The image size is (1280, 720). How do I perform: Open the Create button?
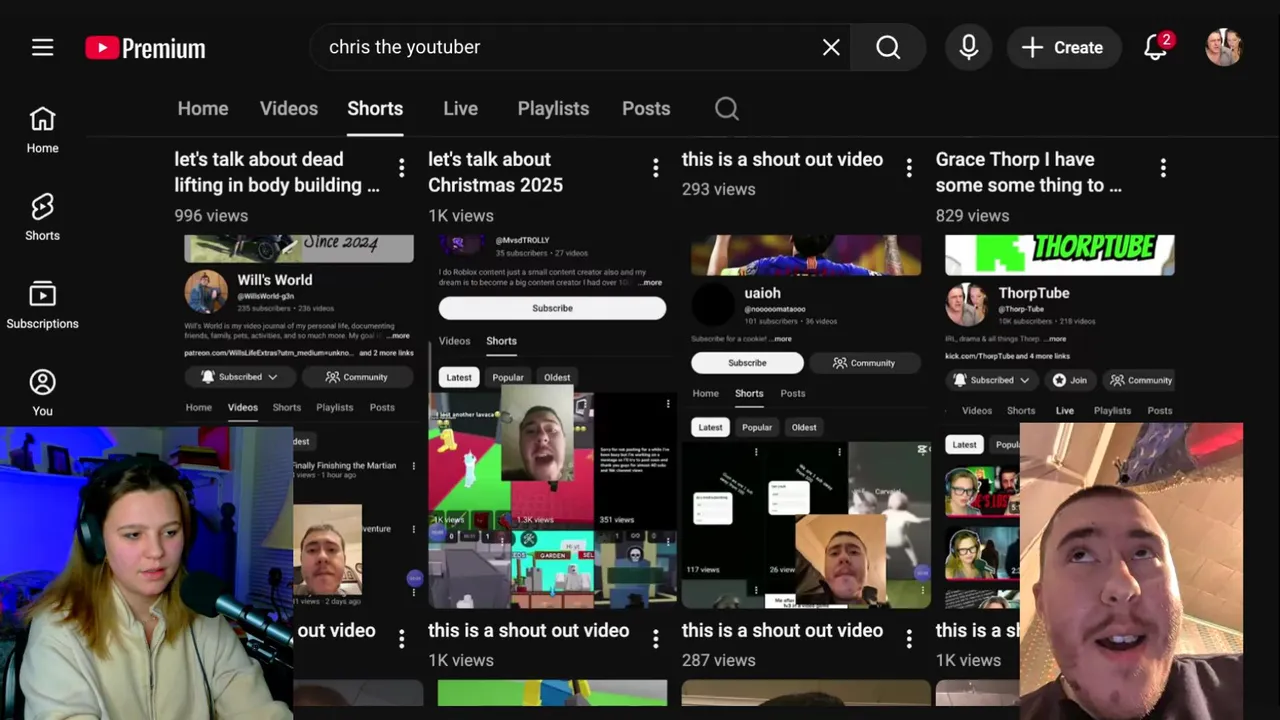pyautogui.click(x=1063, y=47)
